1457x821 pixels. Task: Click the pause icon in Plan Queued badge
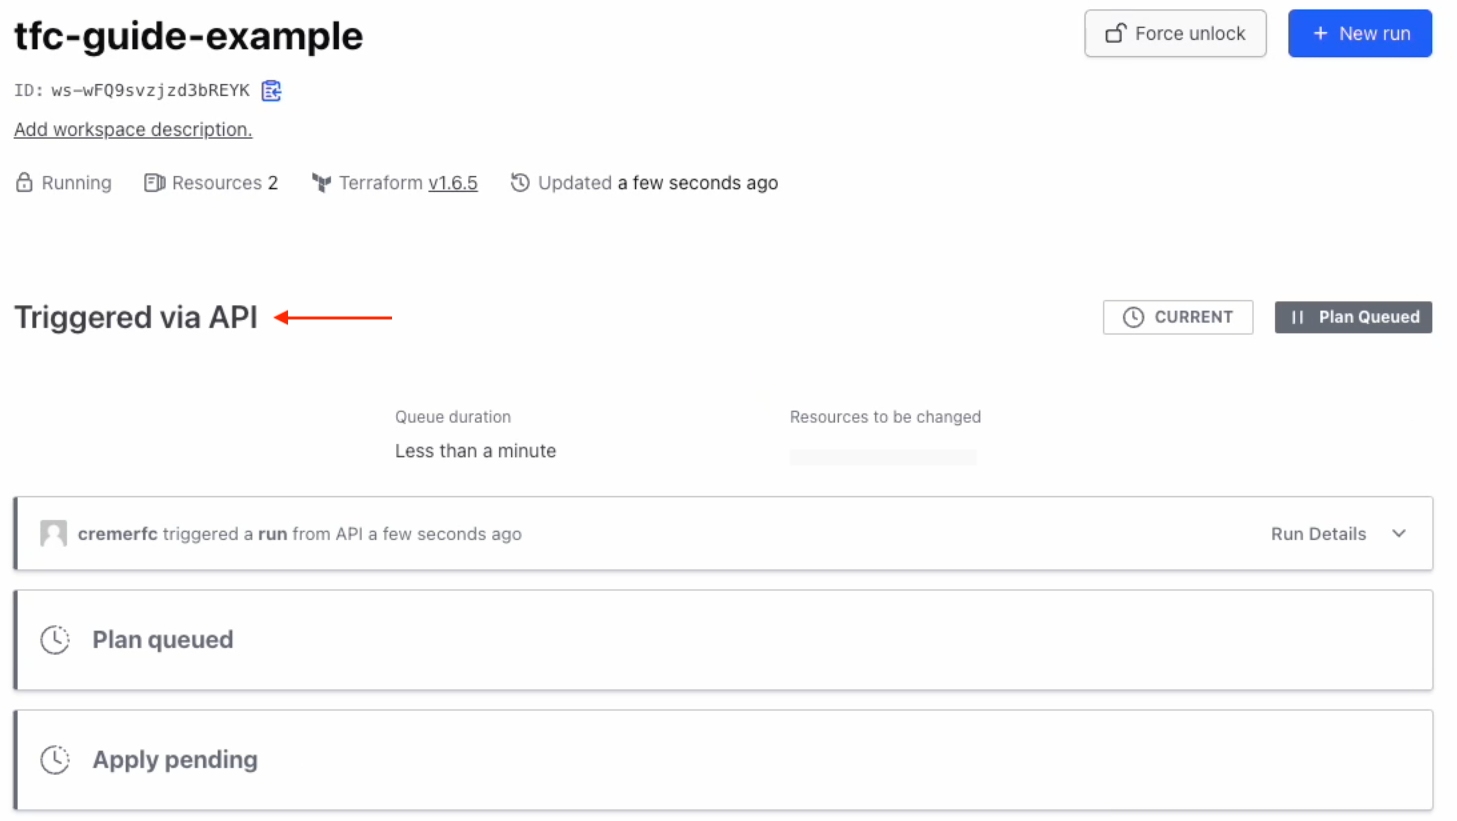pos(1297,317)
